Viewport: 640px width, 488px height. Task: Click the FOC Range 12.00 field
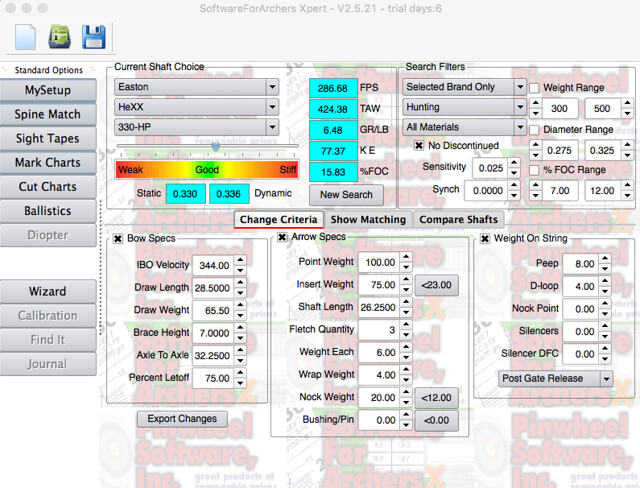[603, 191]
